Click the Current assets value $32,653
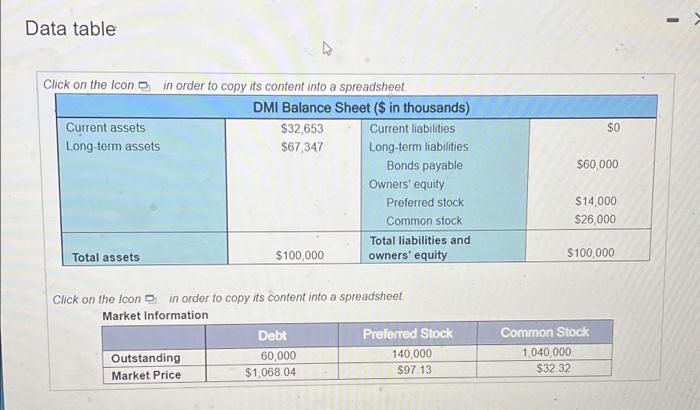The width and height of the screenshot is (700, 410). 302,129
